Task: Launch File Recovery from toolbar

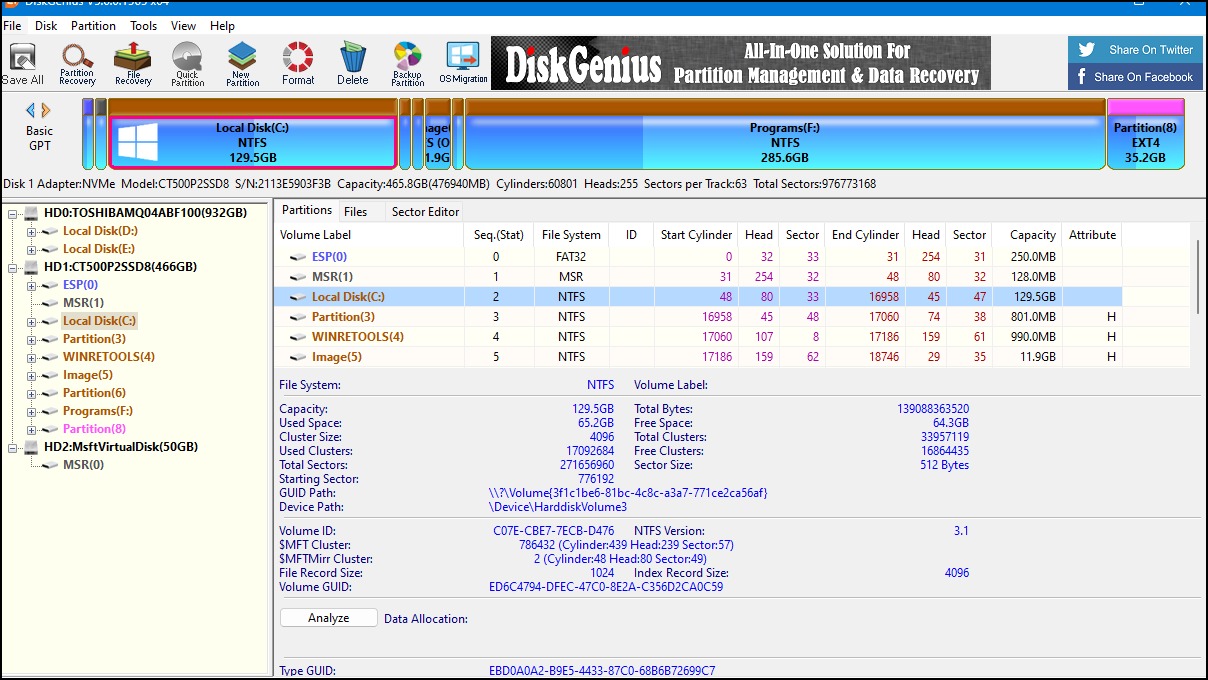Action: (132, 63)
